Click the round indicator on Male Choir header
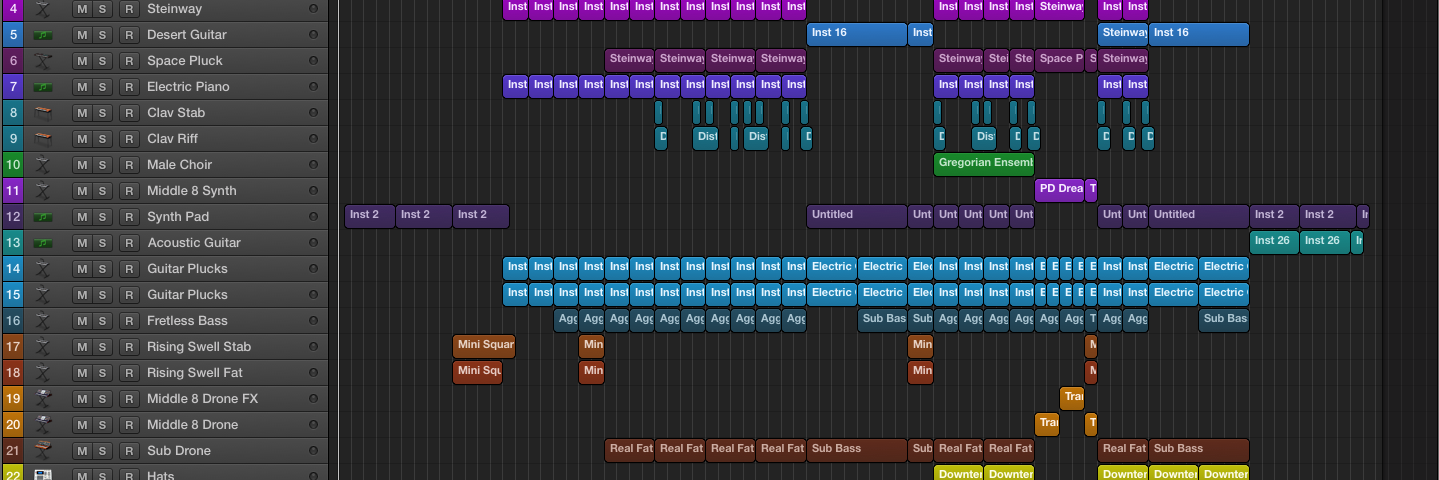This screenshot has width=1439, height=480. 313,164
